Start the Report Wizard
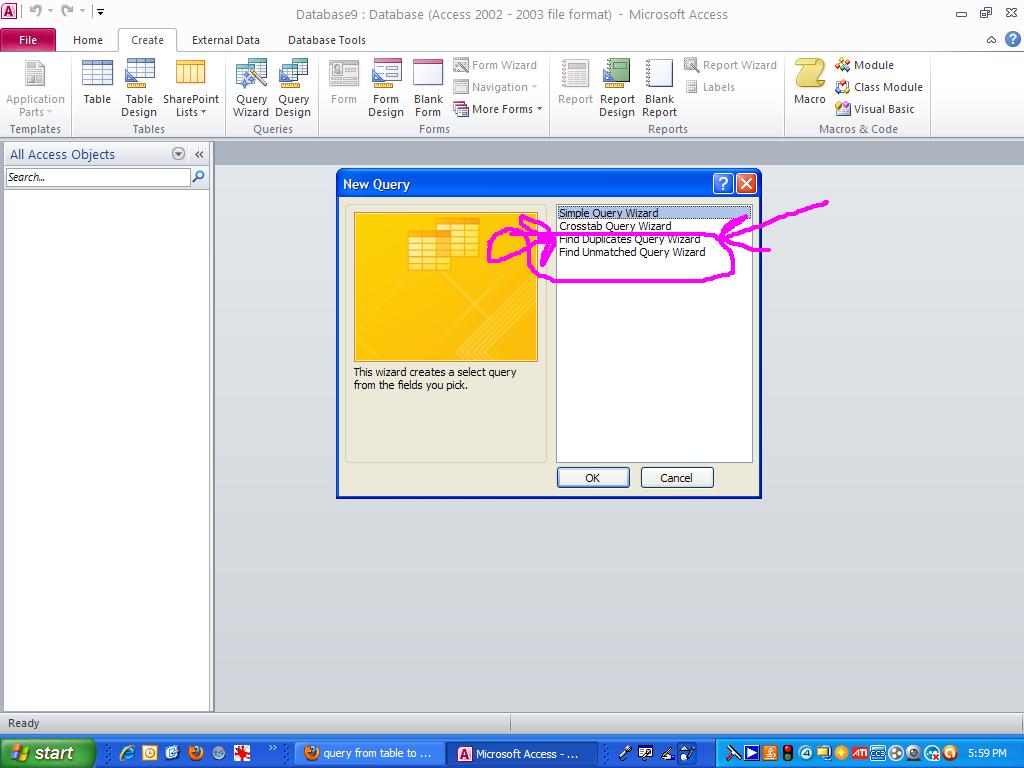 [731, 65]
